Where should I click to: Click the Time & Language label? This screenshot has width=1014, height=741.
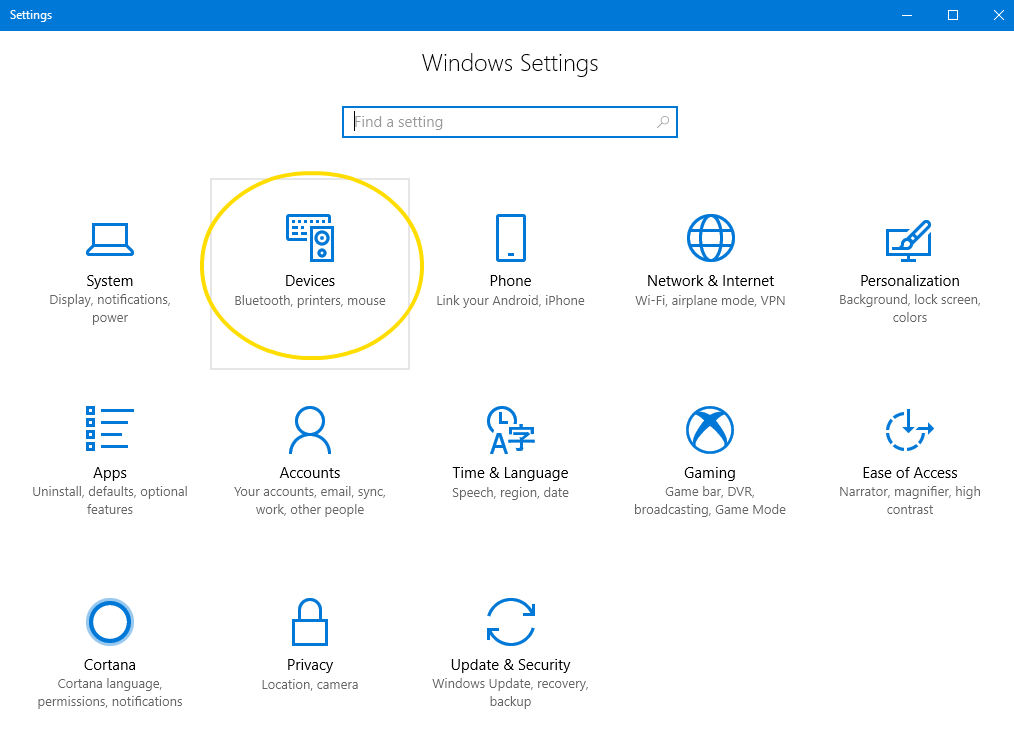tap(510, 473)
